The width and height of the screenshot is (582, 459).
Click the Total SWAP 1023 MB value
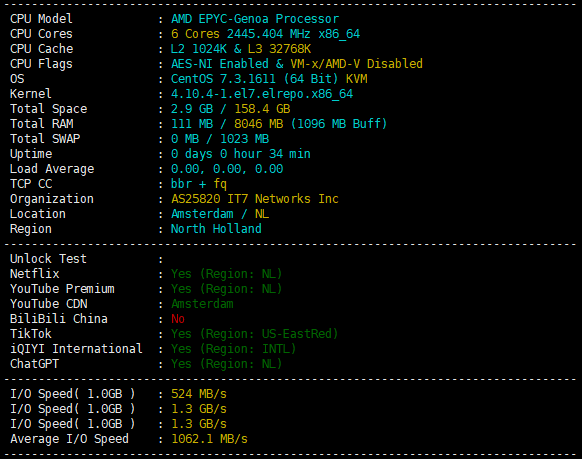(x=245, y=139)
